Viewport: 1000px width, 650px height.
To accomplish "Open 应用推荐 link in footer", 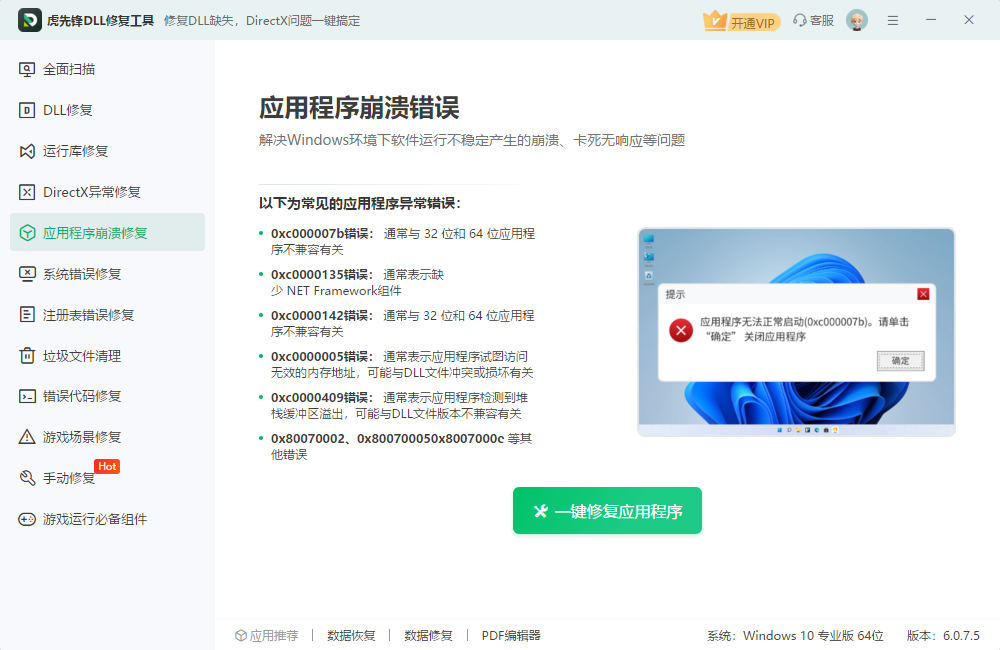I will tap(267, 635).
